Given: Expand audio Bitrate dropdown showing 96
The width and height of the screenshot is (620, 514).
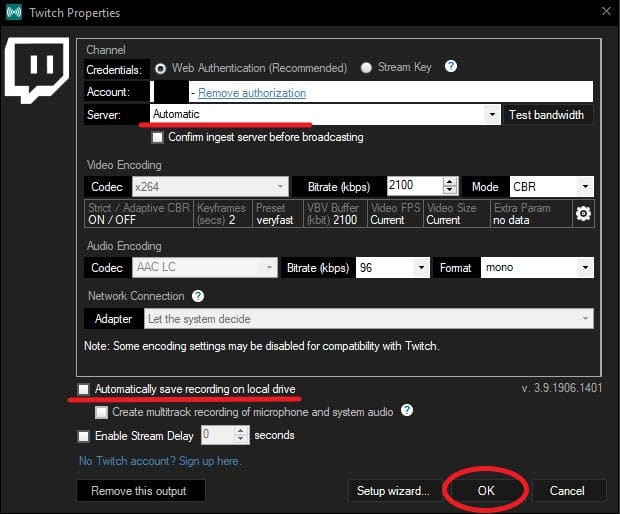Looking at the screenshot, I should tap(421, 268).
